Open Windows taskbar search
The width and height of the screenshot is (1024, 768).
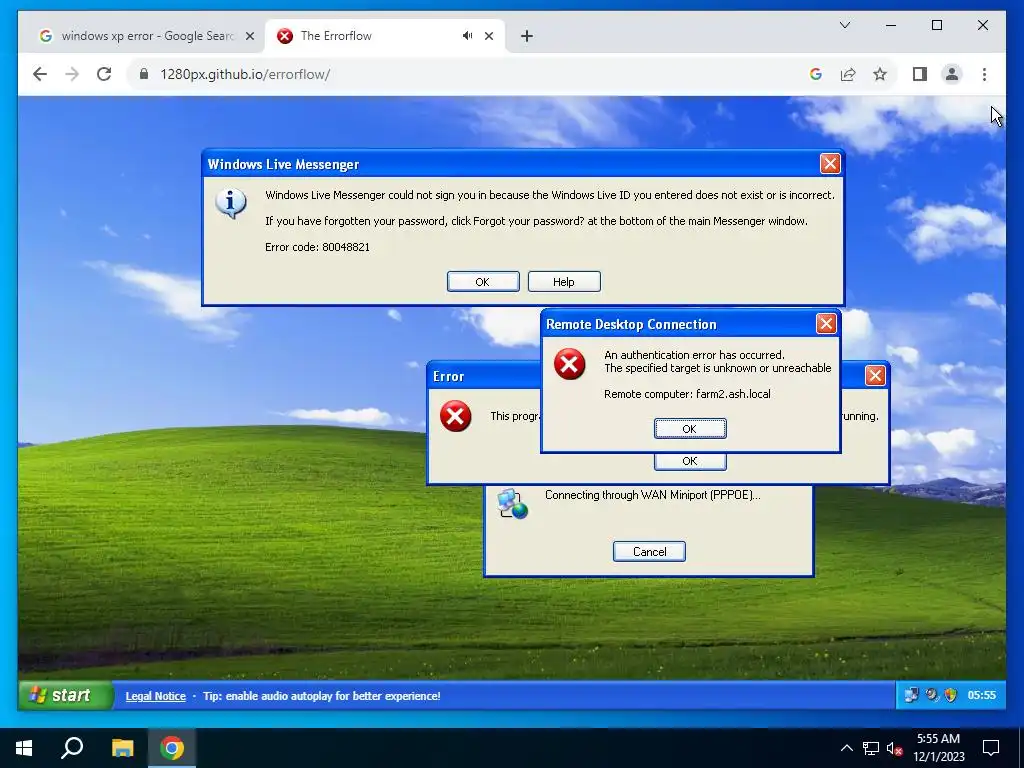click(72, 748)
